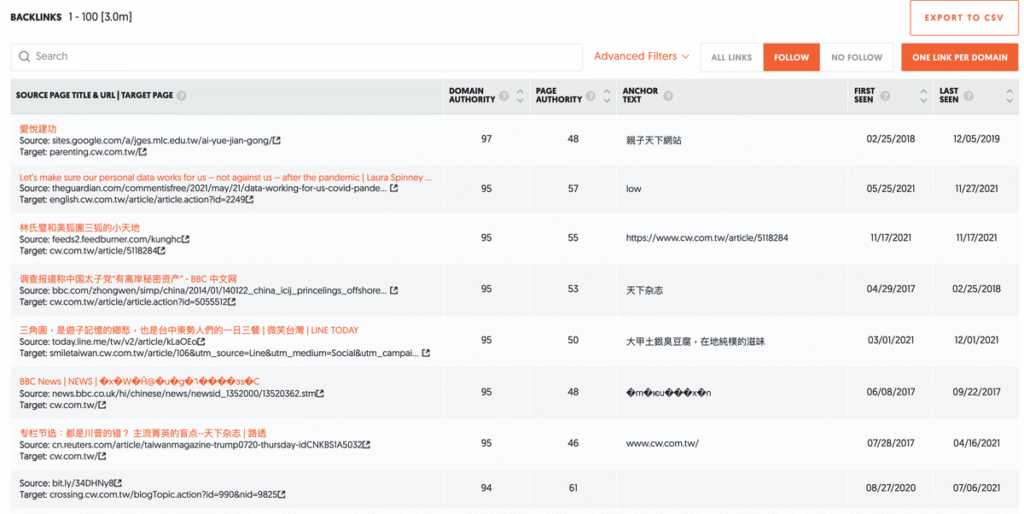1024x514 pixels.
Task: Select the last seen date 12/05/2019
Action: pos(976,139)
